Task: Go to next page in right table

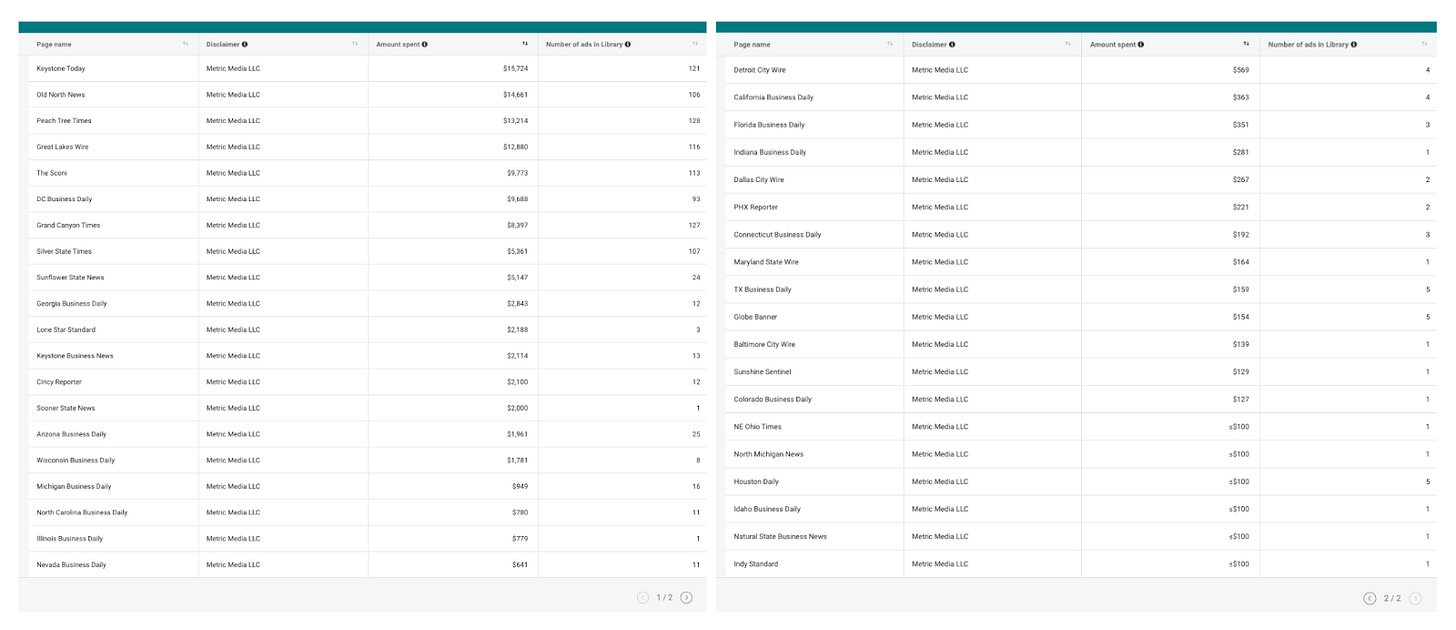Action: (1415, 598)
